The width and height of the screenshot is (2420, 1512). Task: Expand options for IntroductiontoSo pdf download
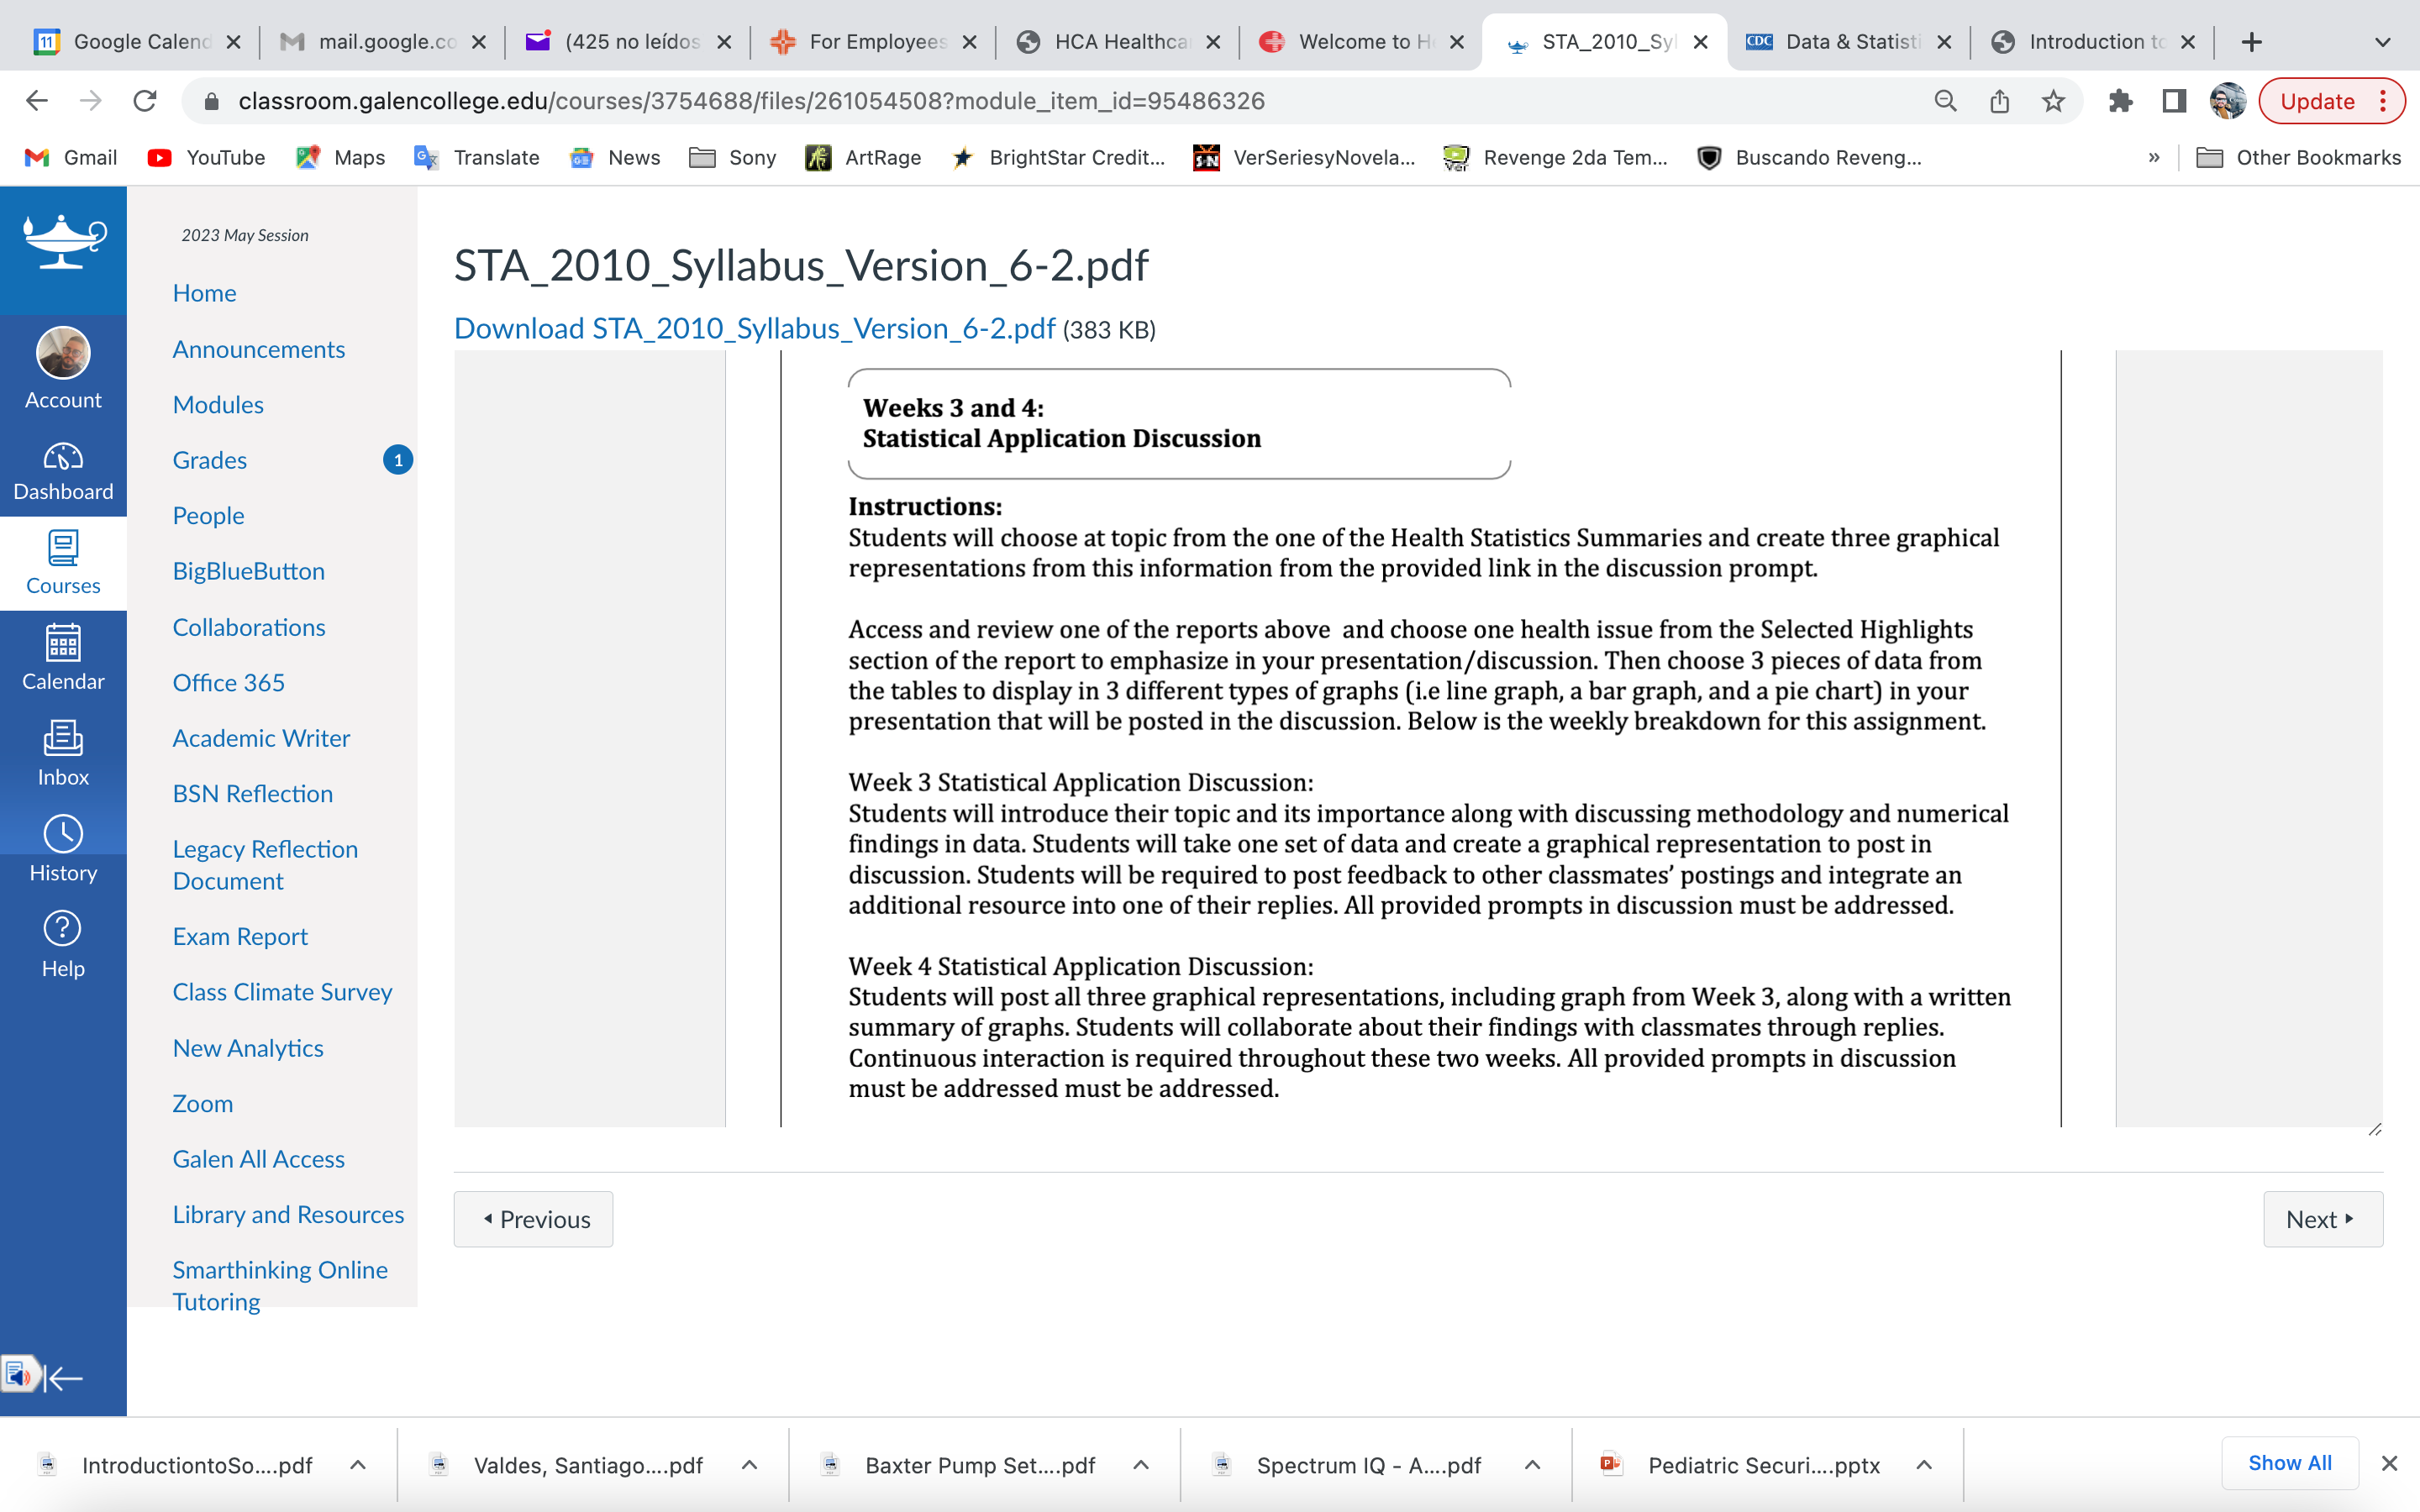[x=358, y=1465]
